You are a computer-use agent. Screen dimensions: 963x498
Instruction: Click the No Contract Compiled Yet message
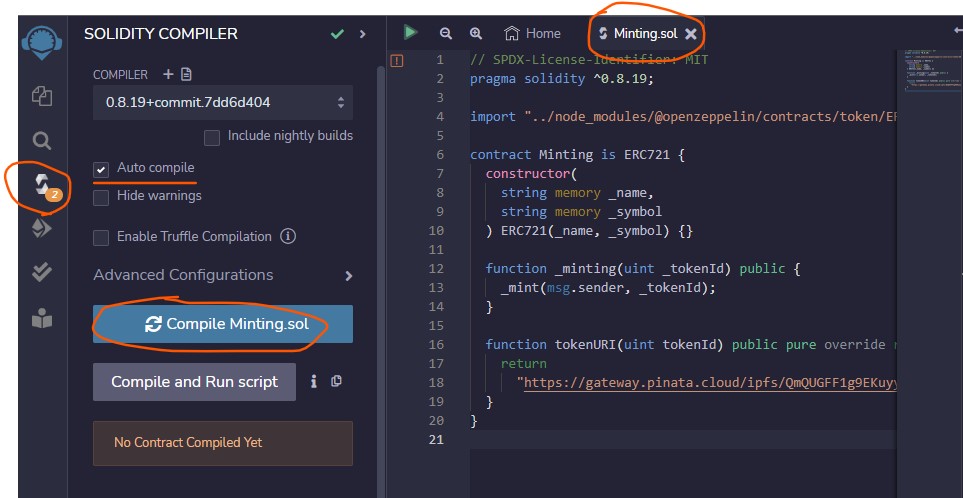tap(223, 443)
